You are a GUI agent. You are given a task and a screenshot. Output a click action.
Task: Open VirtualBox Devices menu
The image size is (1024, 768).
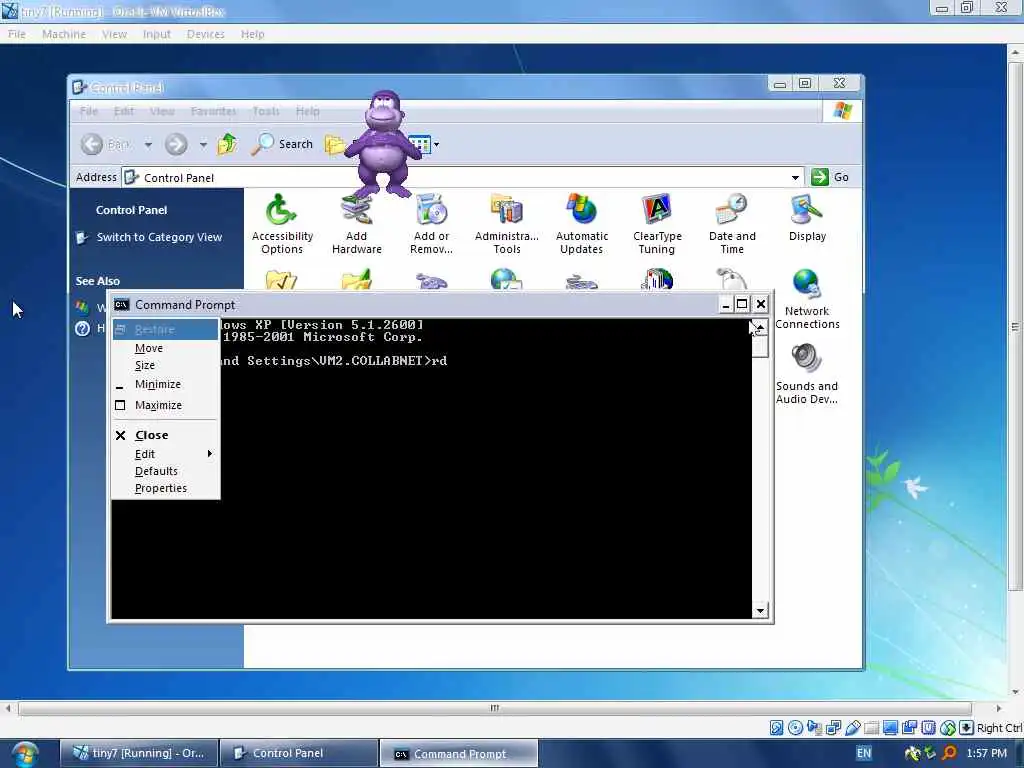click(x=206, y=34)
